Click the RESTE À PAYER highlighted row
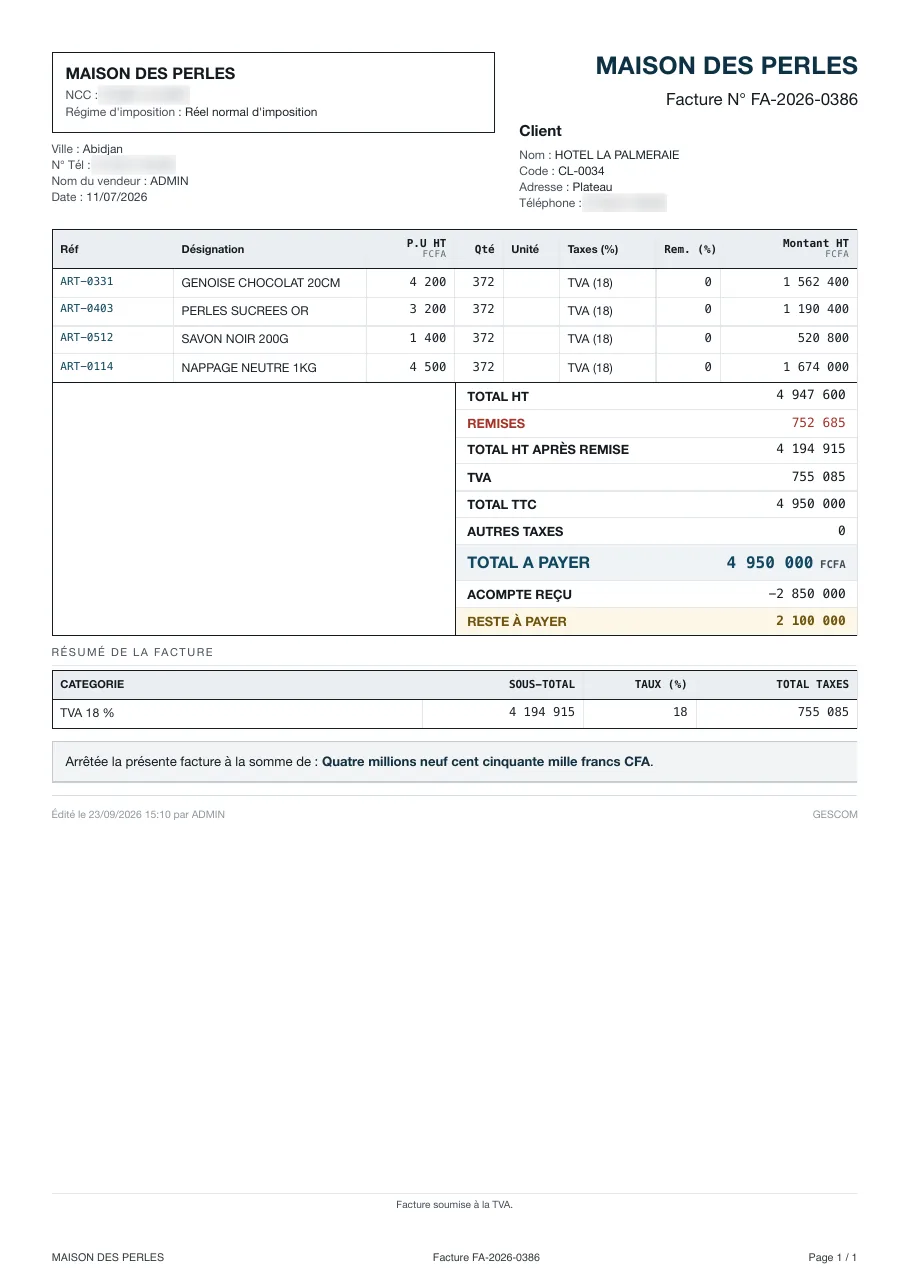This screenshot has height=1287, width=909. [x=656, y=621]
